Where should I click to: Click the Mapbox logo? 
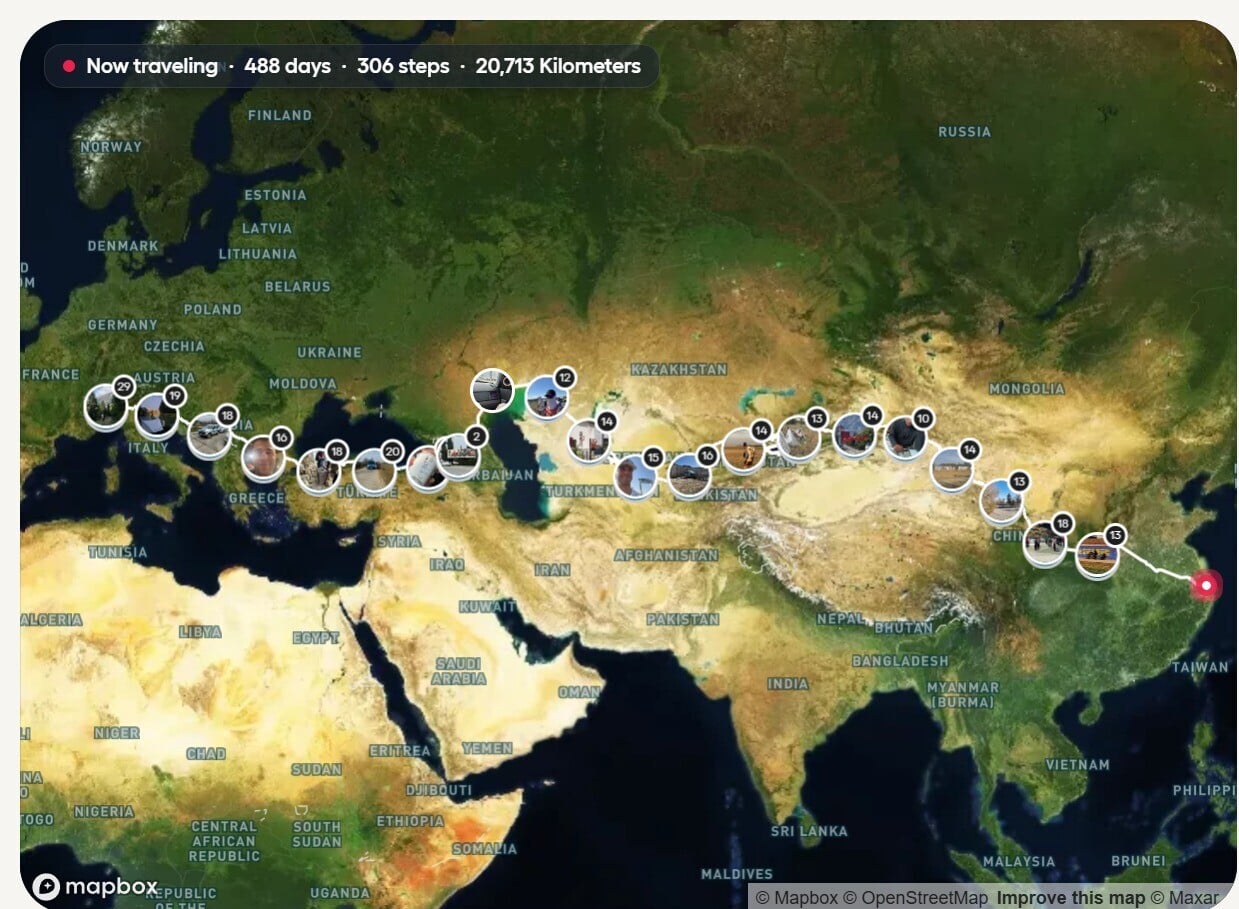(96, 886)
